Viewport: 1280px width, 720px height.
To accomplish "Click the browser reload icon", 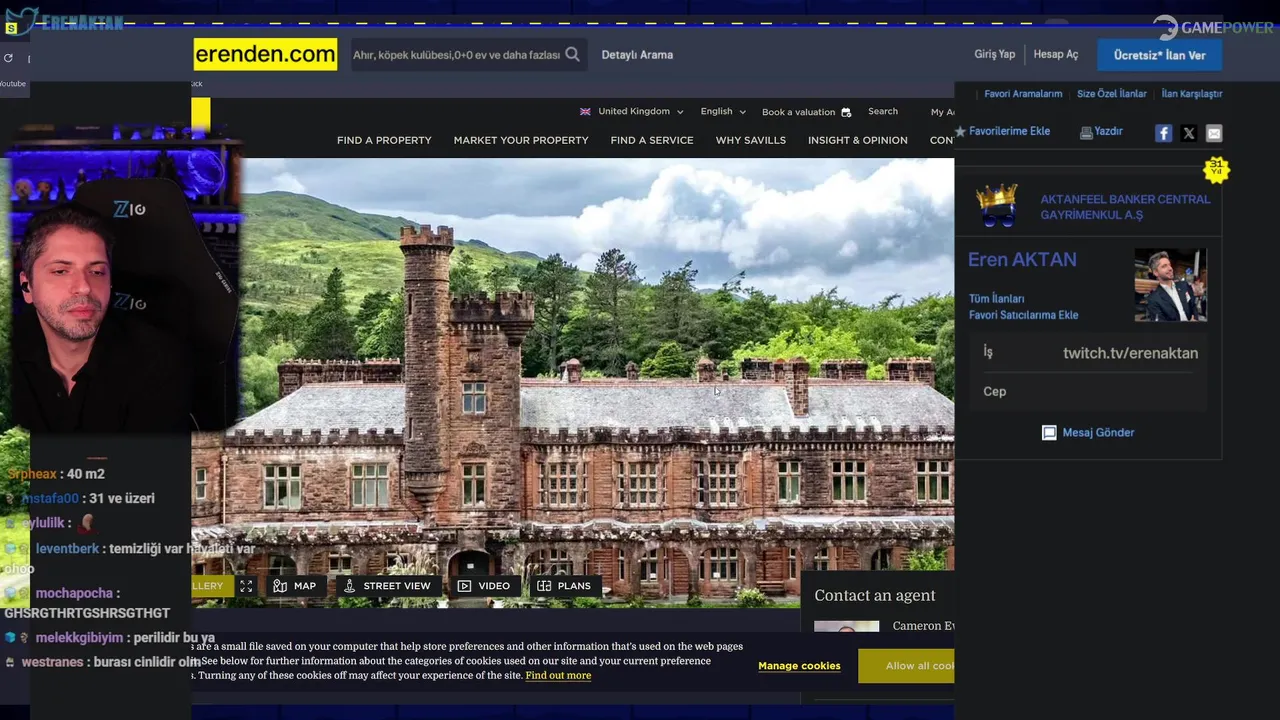I will (8, 58).
